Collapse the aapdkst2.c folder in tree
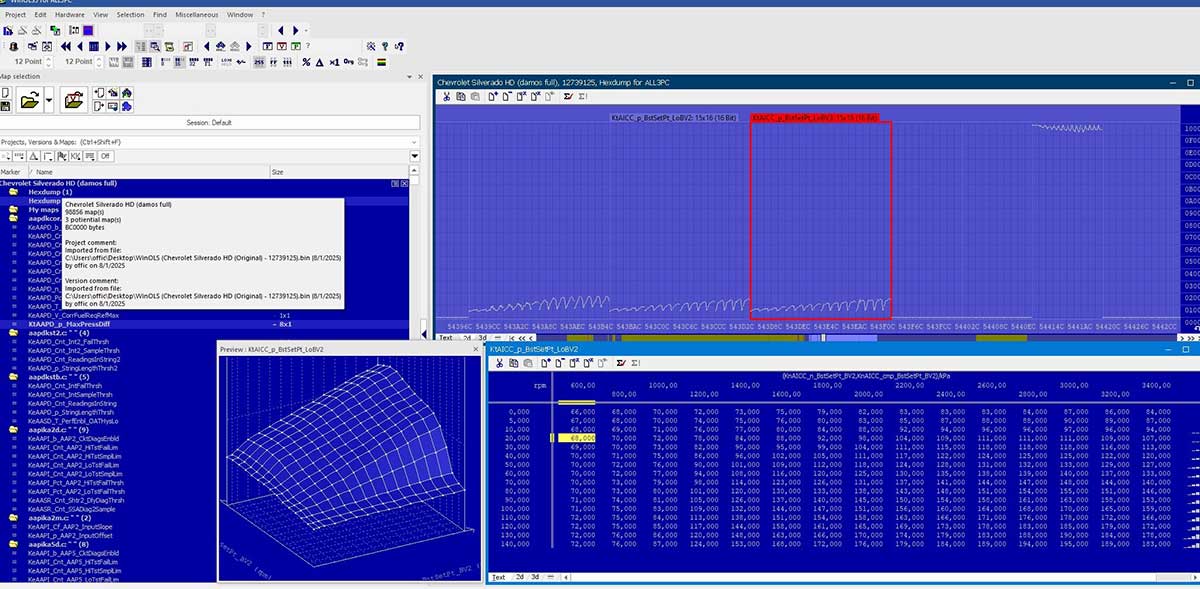The image size is (1200, 589). (x=14, y=333)
